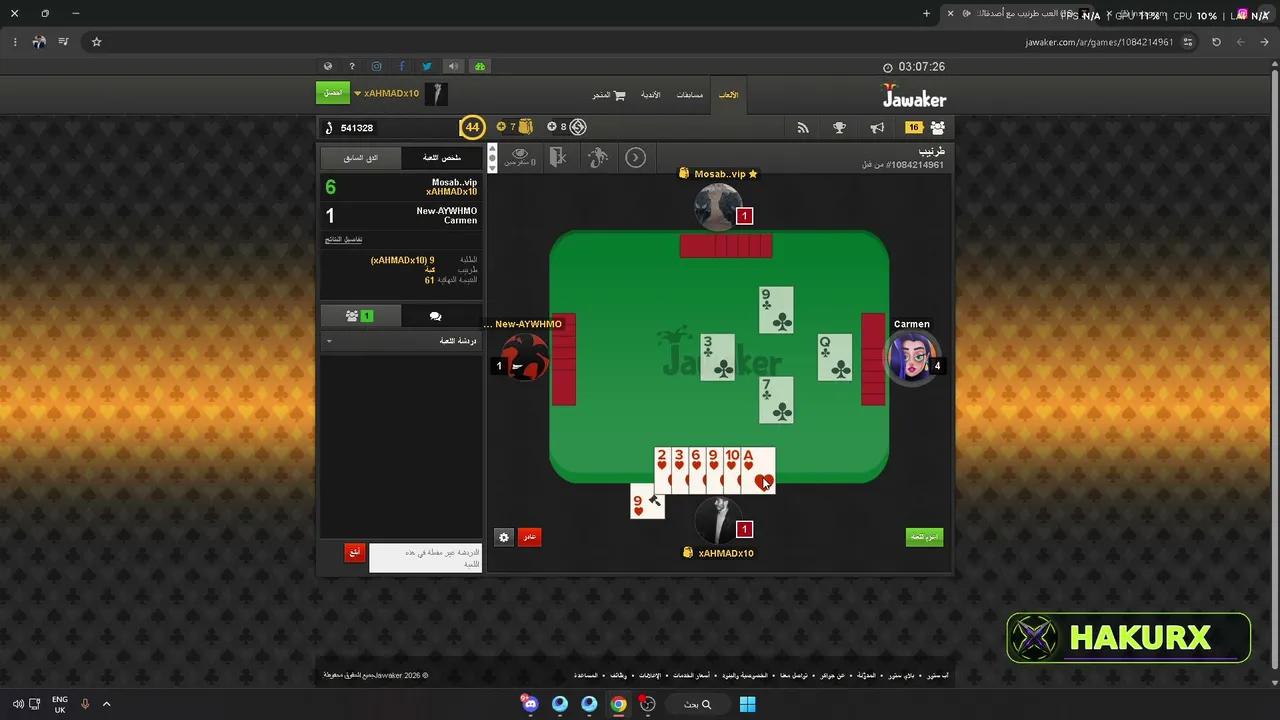This screenshot has width=1280, height=720.
Task: Open the result details link (تفاصيل النتائج)
Action: click(x=343, y=240)
